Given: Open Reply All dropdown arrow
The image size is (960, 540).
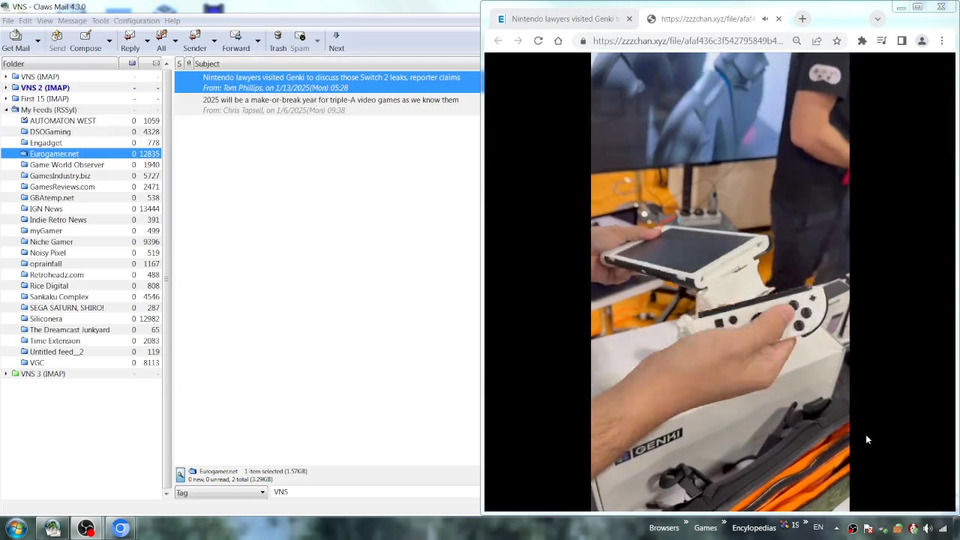Looking at the screenshot, I should (175, 41).
